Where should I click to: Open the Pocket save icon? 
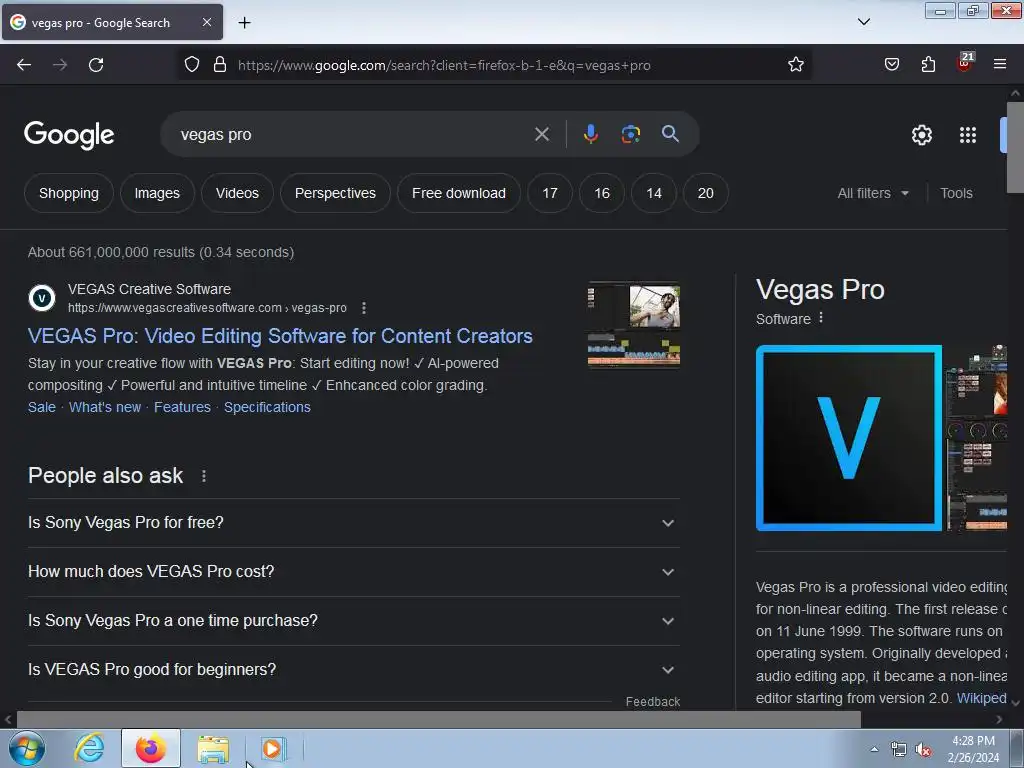pos(891,65)
